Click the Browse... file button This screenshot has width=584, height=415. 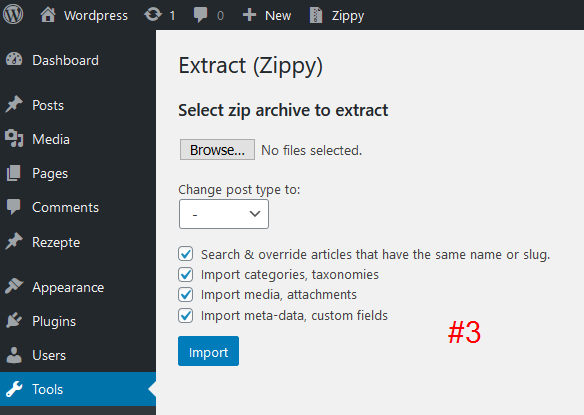pos(218,150)
